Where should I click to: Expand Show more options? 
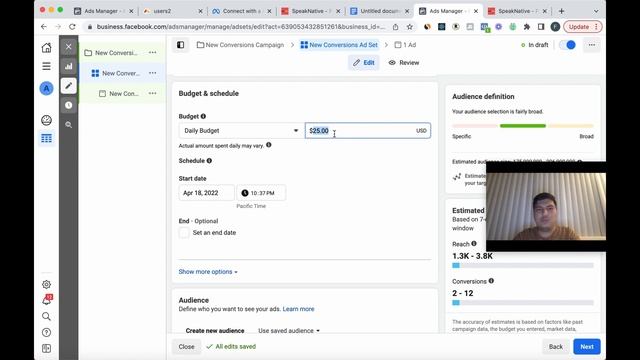208,272
